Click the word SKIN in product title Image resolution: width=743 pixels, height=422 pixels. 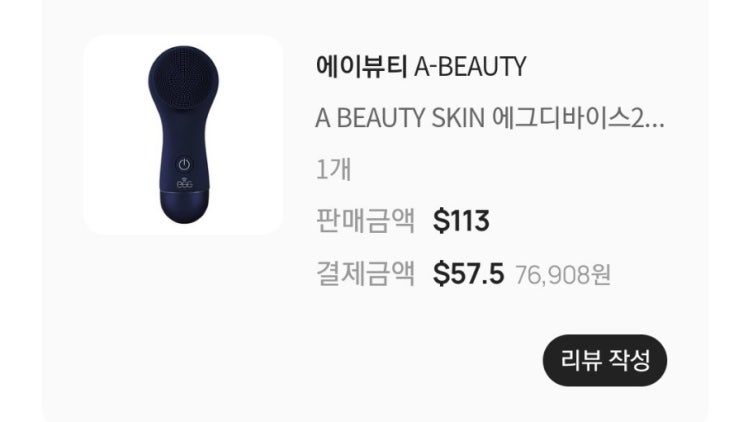pos(458,118)
